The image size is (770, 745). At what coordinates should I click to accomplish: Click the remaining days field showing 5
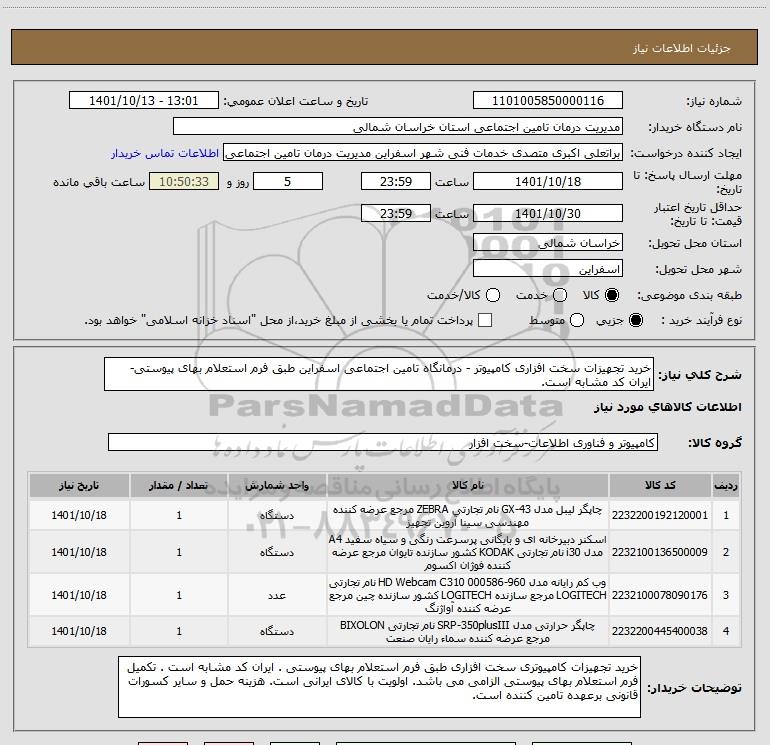click(x=288, y=182)
